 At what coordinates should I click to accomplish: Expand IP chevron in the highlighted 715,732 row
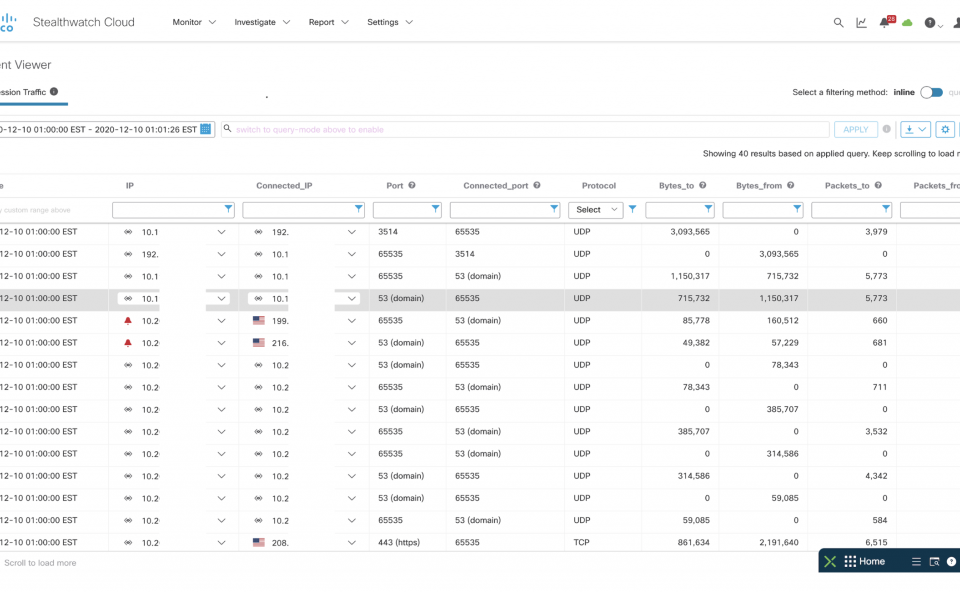[x=222, y=299]
